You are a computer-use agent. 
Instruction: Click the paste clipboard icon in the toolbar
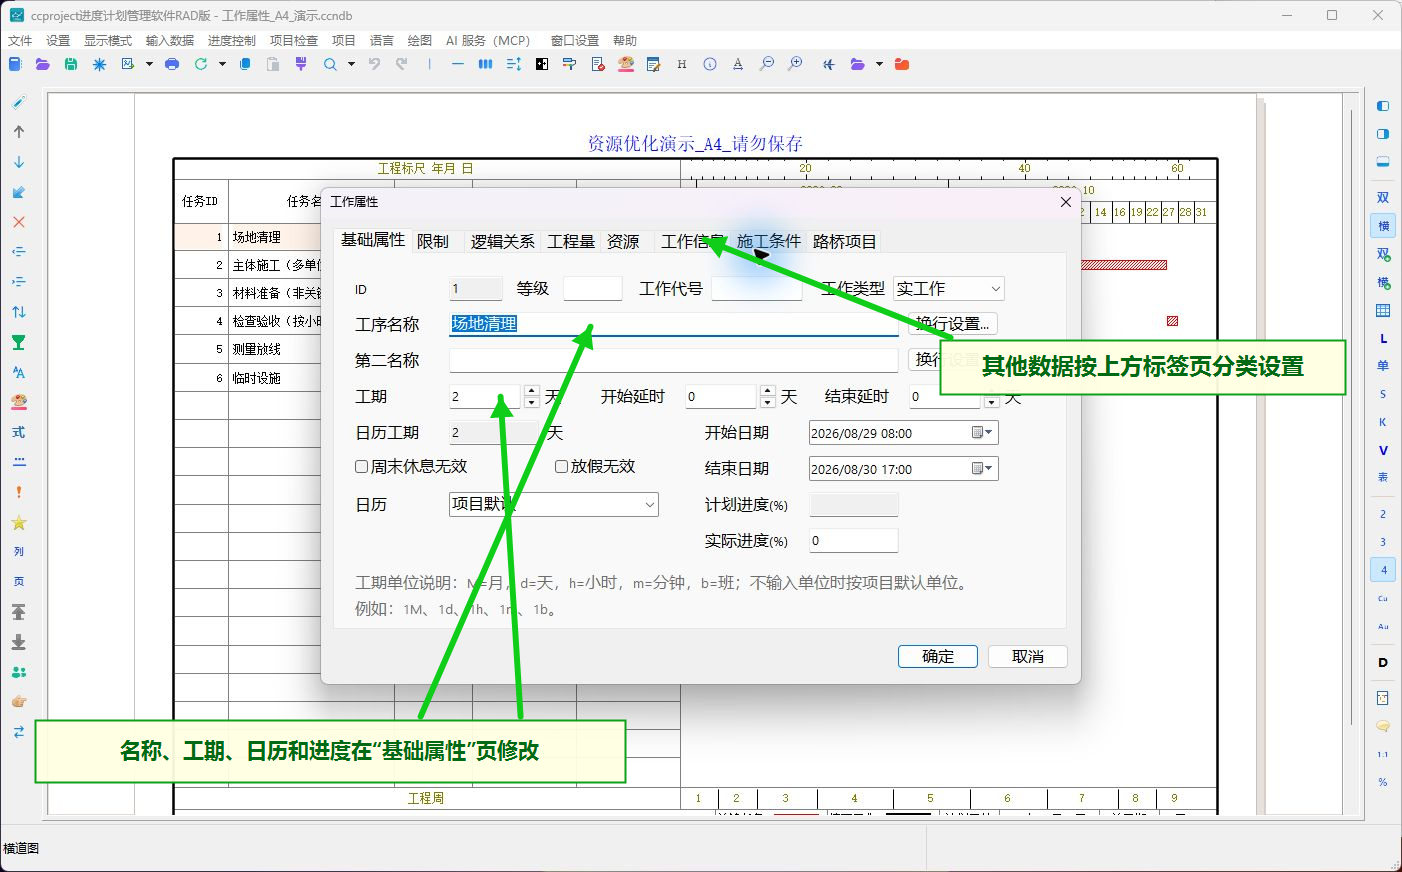tap(273, 64)
